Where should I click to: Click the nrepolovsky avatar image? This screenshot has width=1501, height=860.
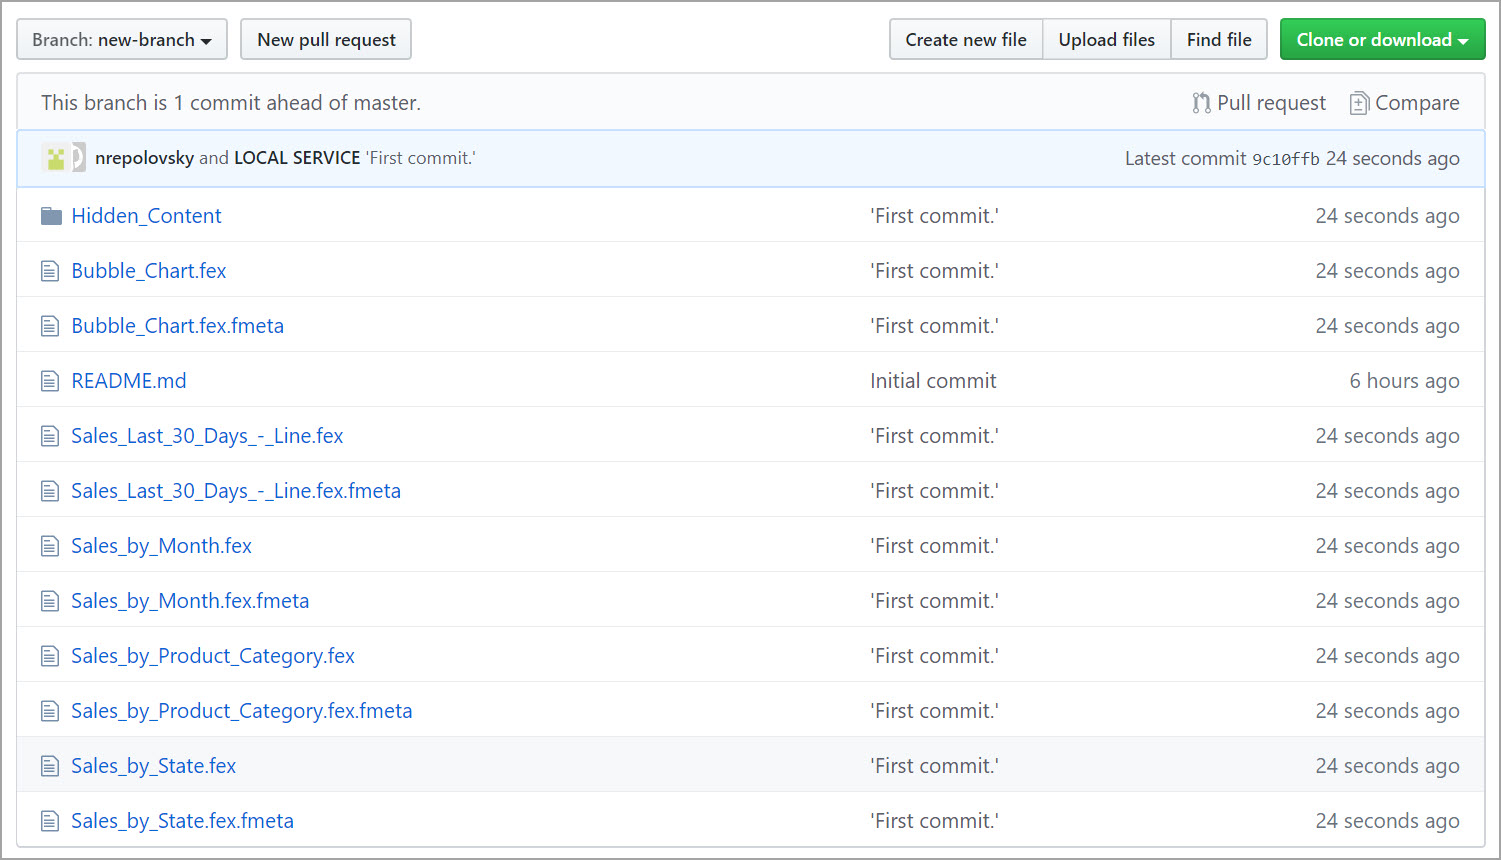(56, 158)
